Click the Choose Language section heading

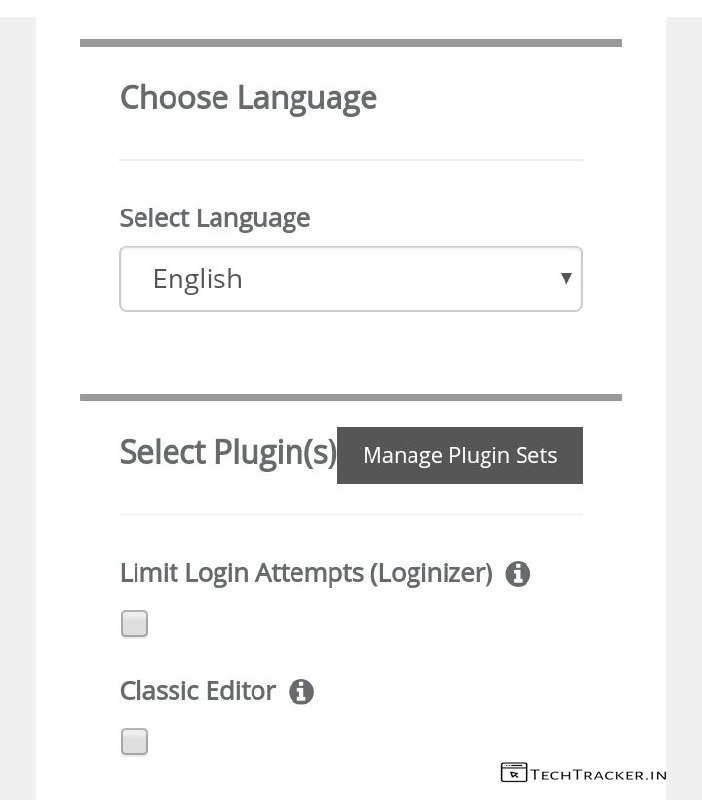248,98
